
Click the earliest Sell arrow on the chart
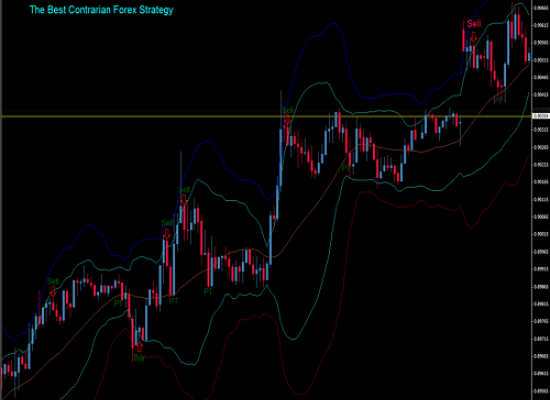click(53, 291)
